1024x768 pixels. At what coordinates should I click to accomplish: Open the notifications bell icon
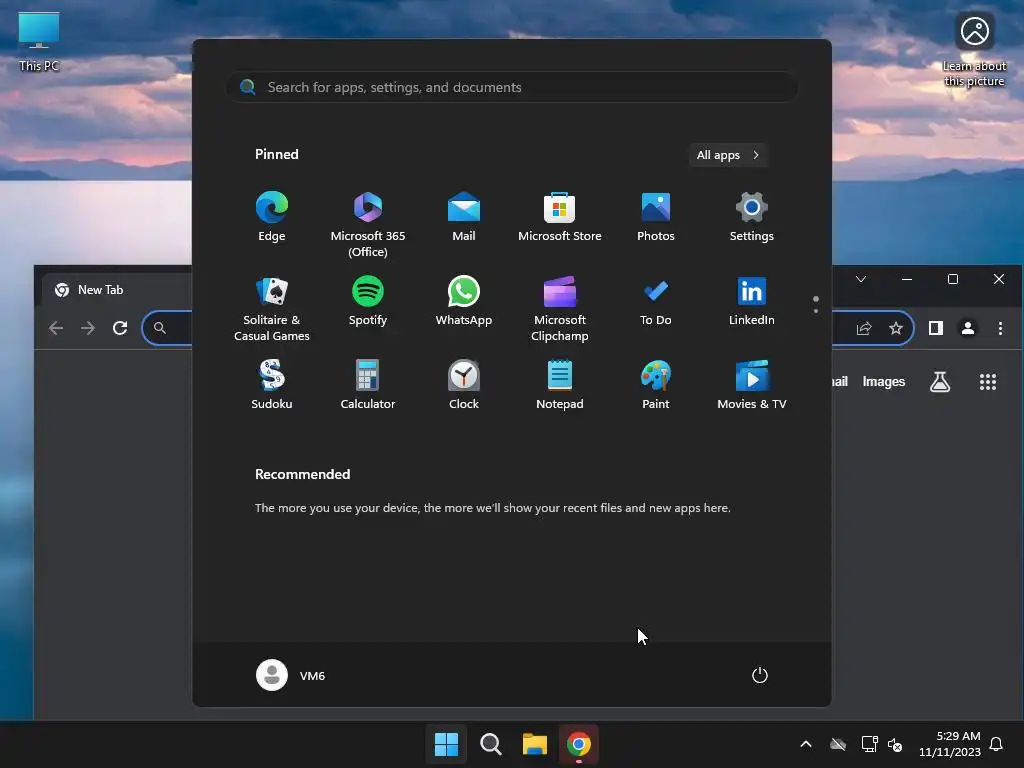[996, 744]
